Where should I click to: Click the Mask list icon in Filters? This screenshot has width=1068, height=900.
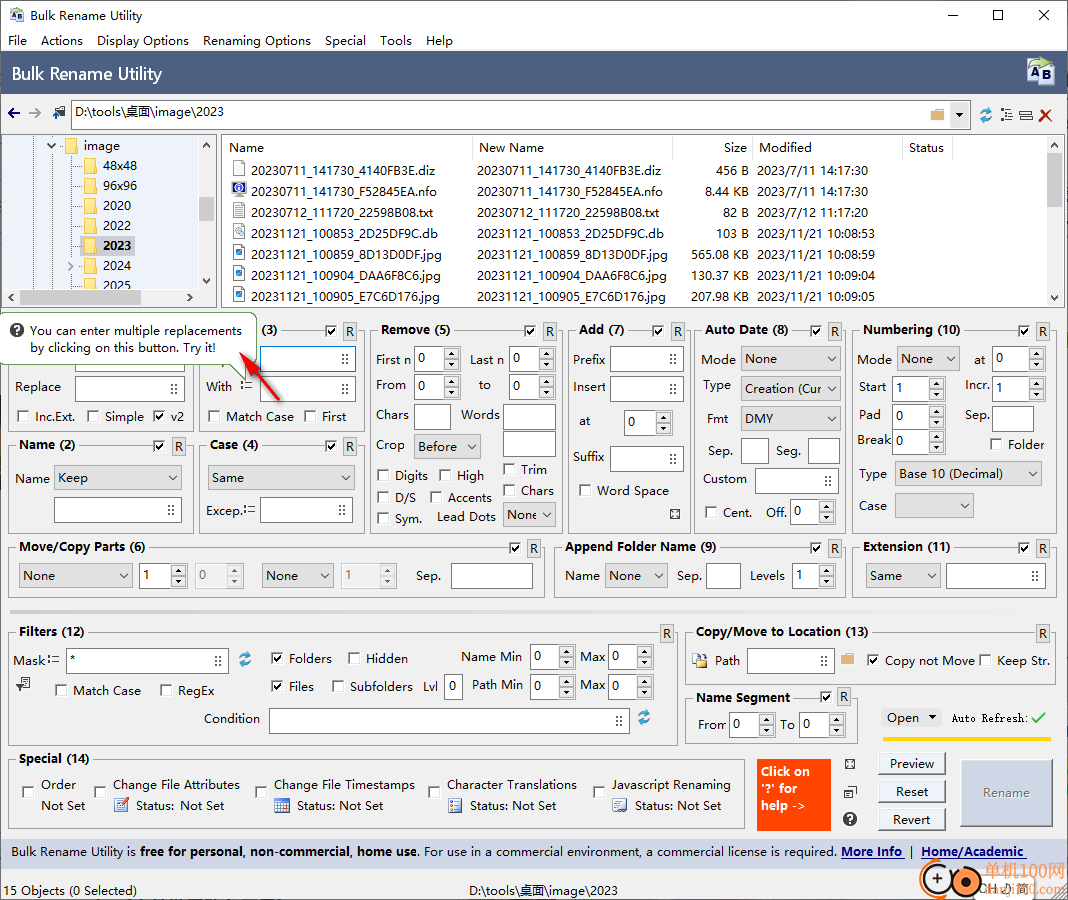(x=53, y=659)
